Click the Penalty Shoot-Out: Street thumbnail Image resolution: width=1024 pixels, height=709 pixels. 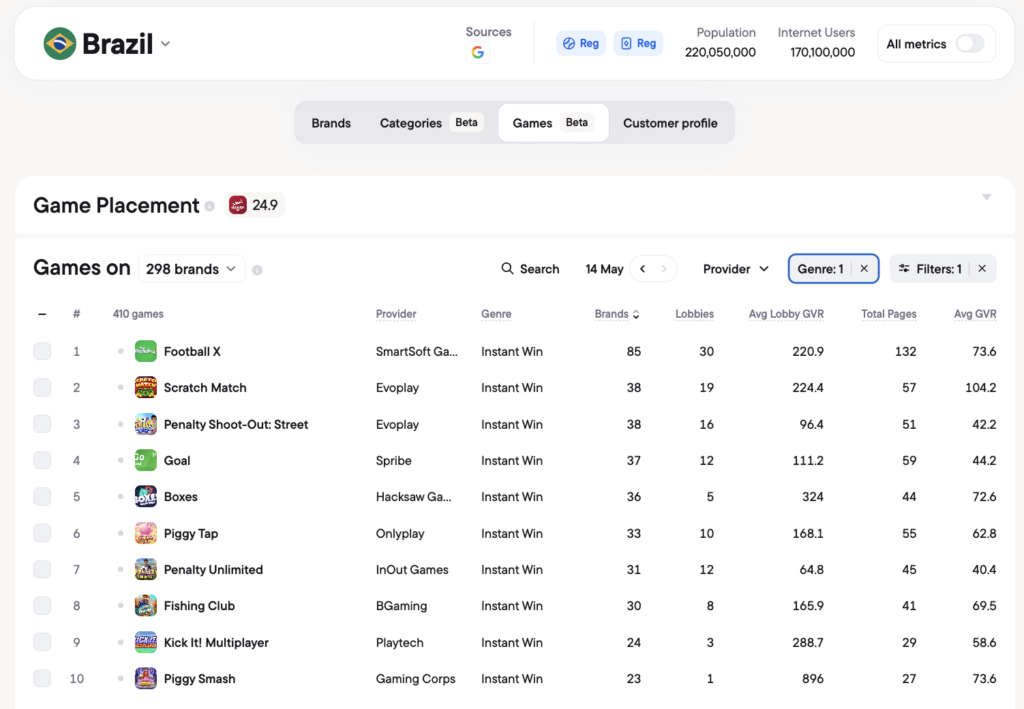(x=146, y=424)
